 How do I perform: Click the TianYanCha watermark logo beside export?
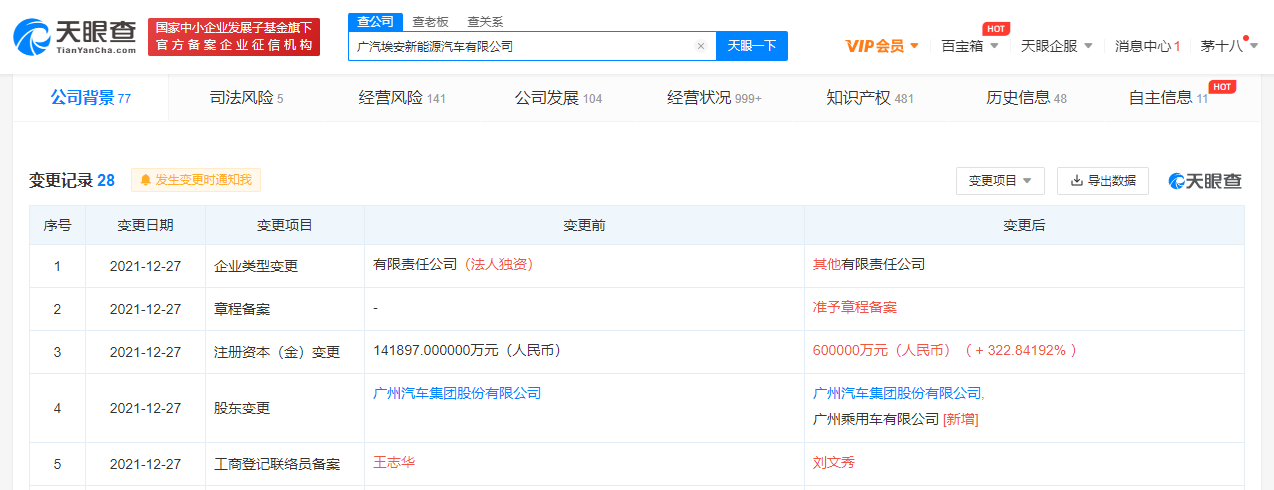click(1205, 181)
